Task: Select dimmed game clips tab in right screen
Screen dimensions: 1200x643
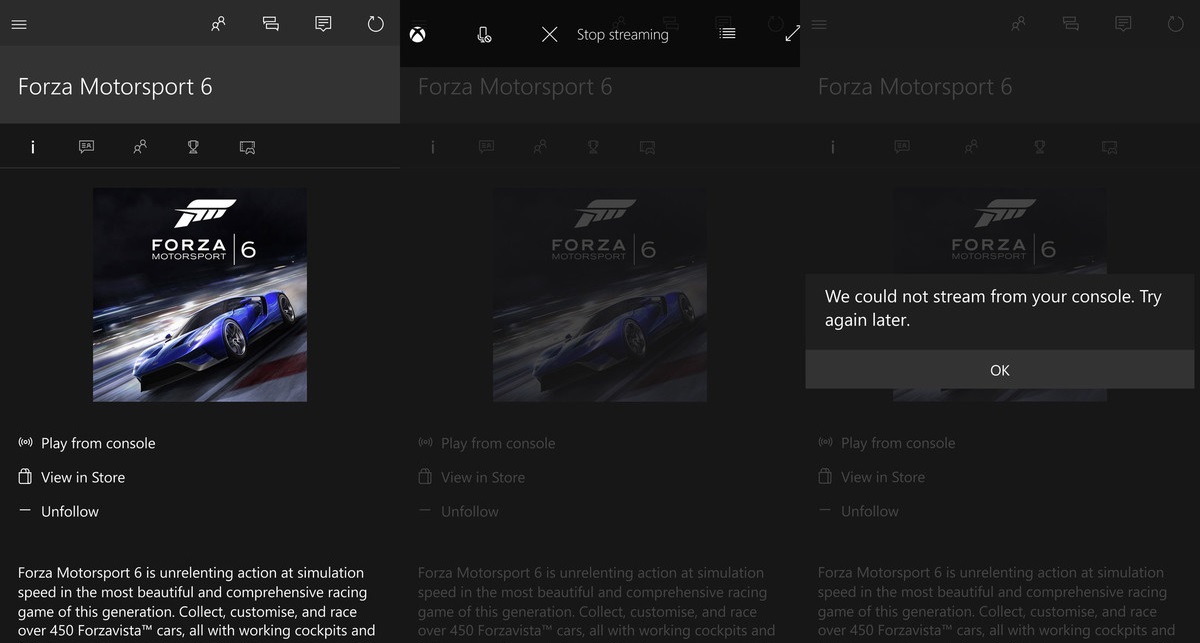Action: point(1109,147)
